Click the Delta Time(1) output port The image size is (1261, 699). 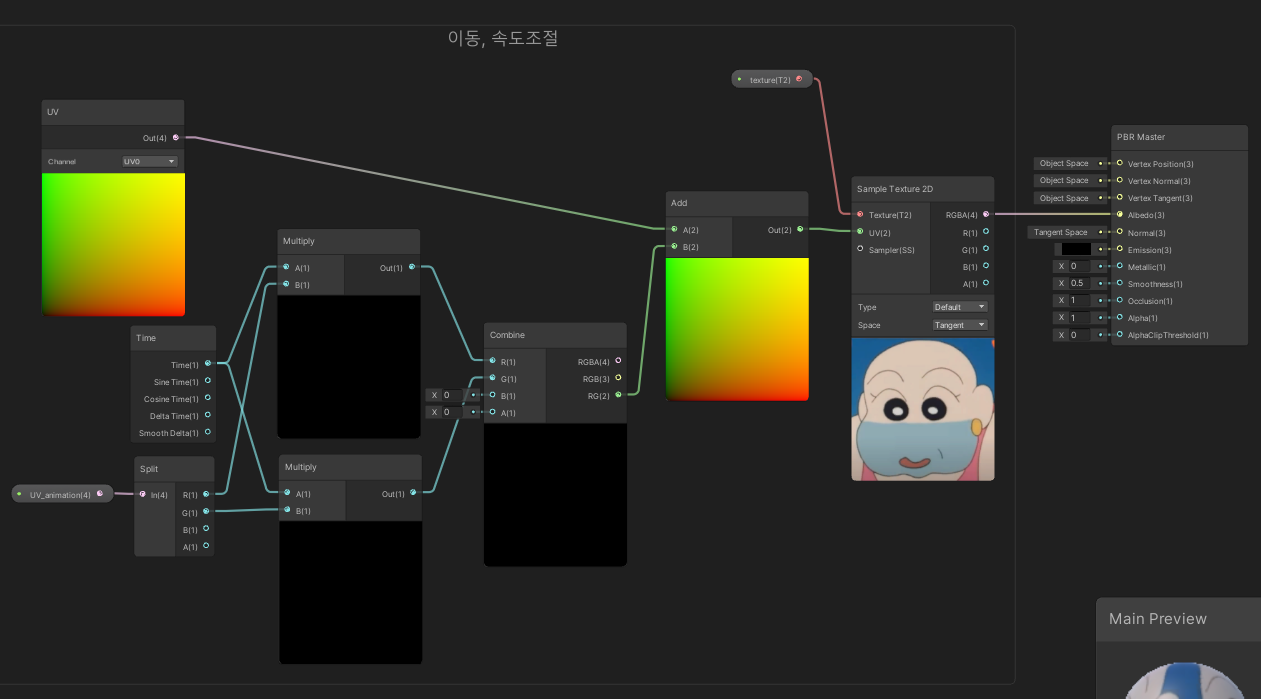coord(208,415)
